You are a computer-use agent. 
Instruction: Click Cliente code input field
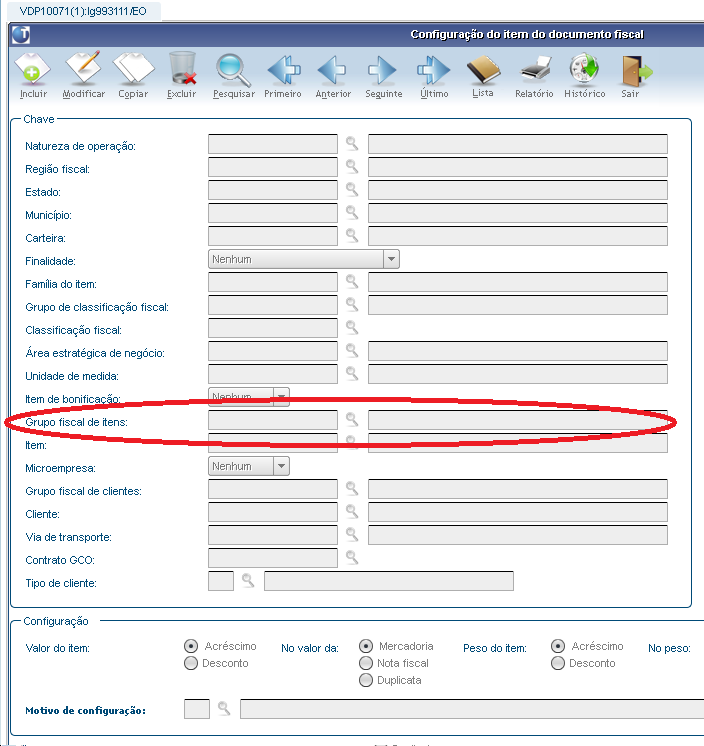point(273,512)
